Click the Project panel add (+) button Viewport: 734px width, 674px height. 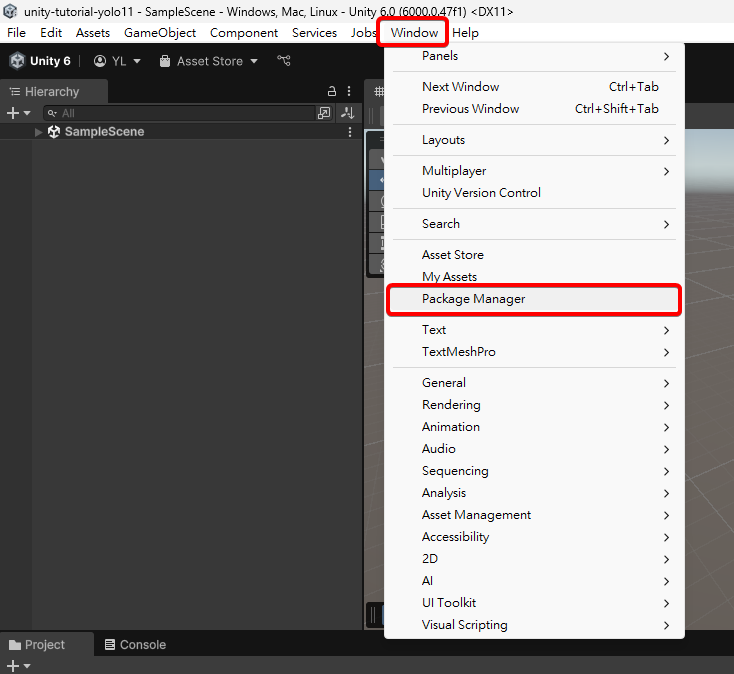pyautogui.click(x=17, y=666)
